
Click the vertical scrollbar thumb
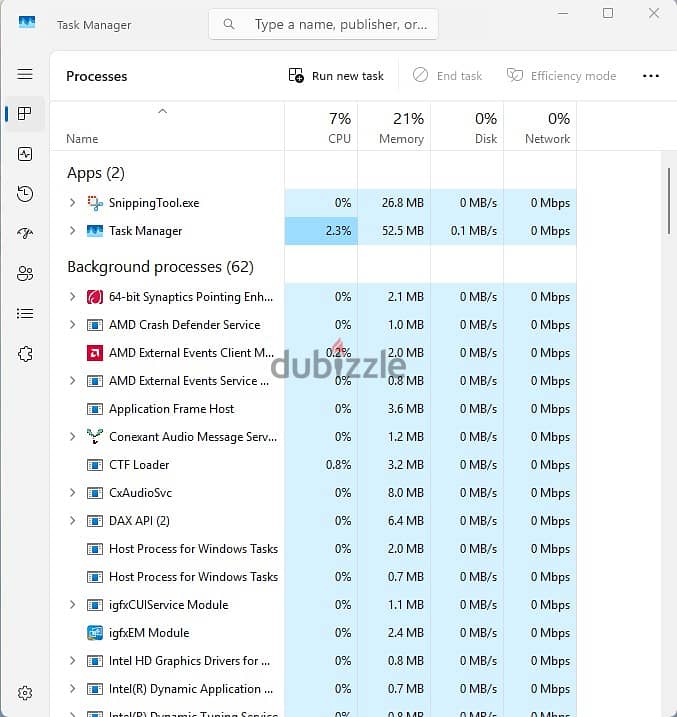pos(669,201)
